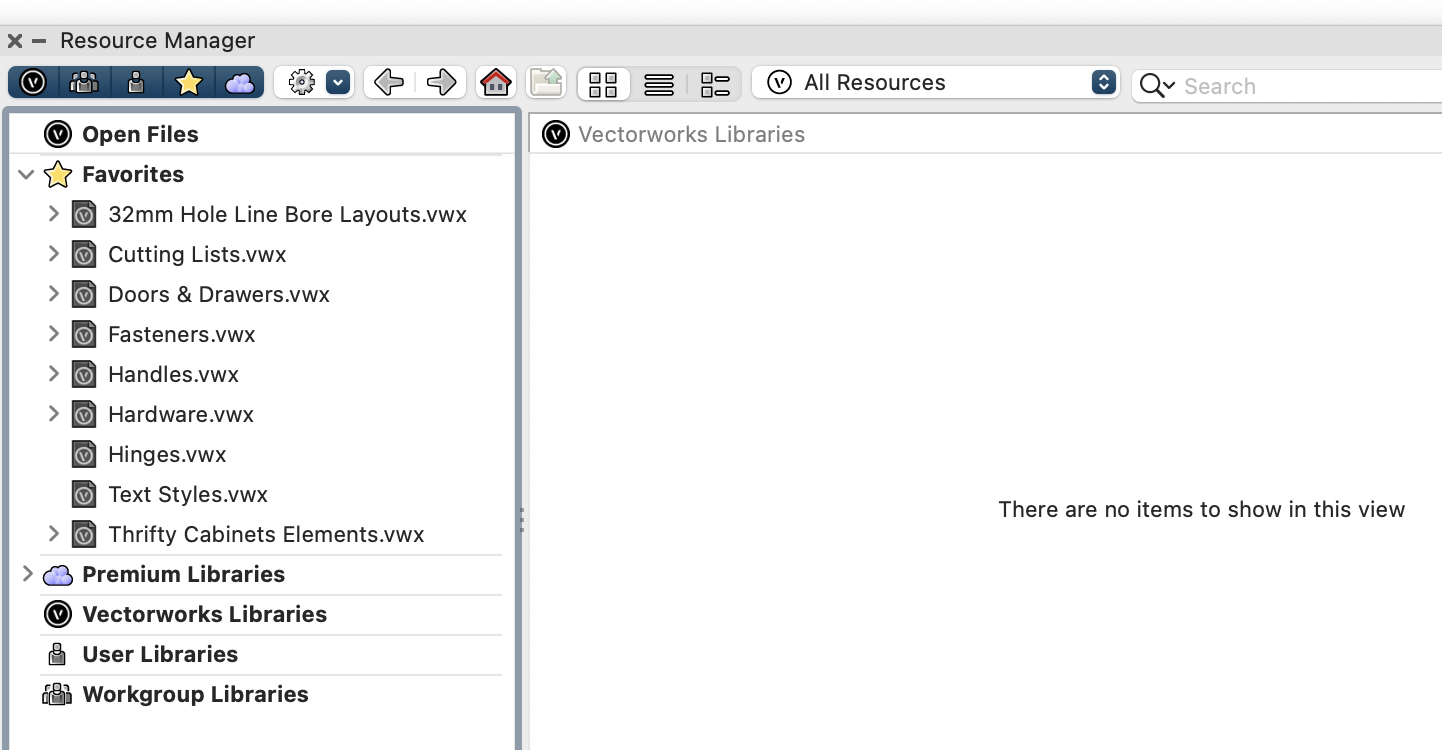Viewport: 1442px width, 750px height.
Task: Click the back navigation arrow
Action: [388, 82]
